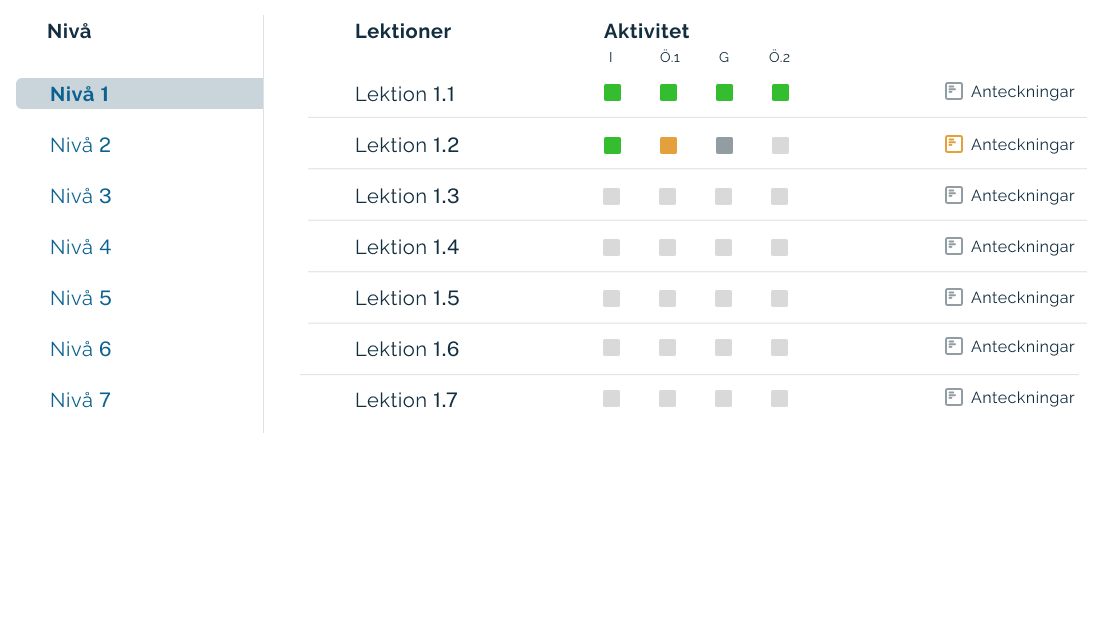The width and height of the screenshot is (1120, 624).
Task: Open the notes icon for Lektion 1.7
Action: (954, 397)
